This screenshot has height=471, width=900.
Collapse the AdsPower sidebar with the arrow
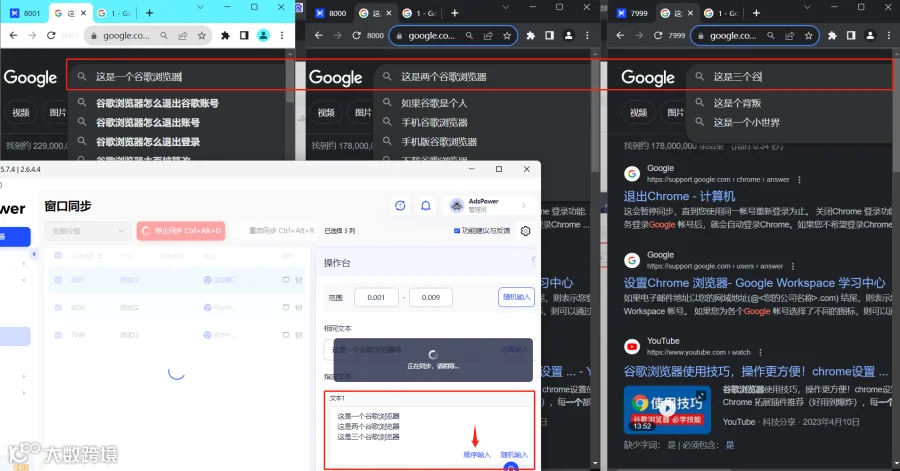[x=34, y=254]
